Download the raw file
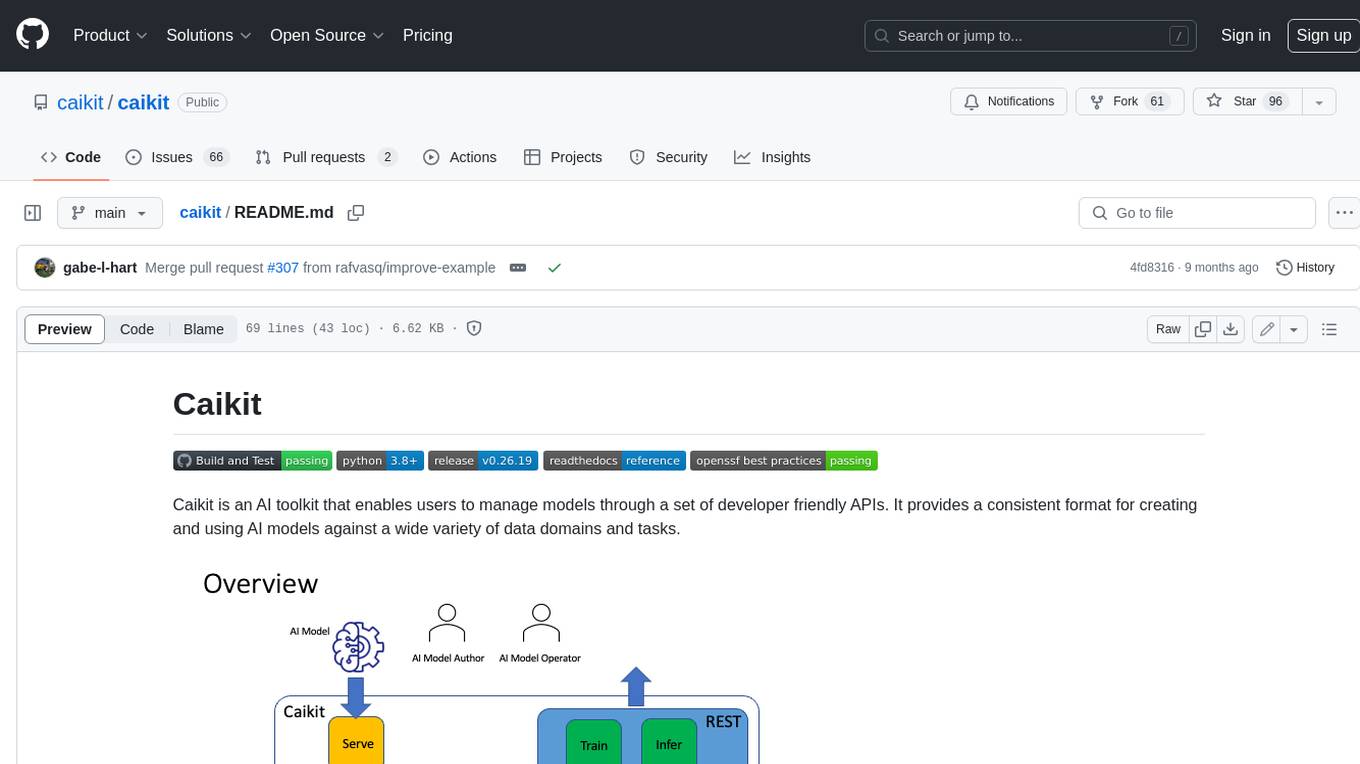Image resolution: width=1360 pixels, height=764 pixels. point(1231,329)
